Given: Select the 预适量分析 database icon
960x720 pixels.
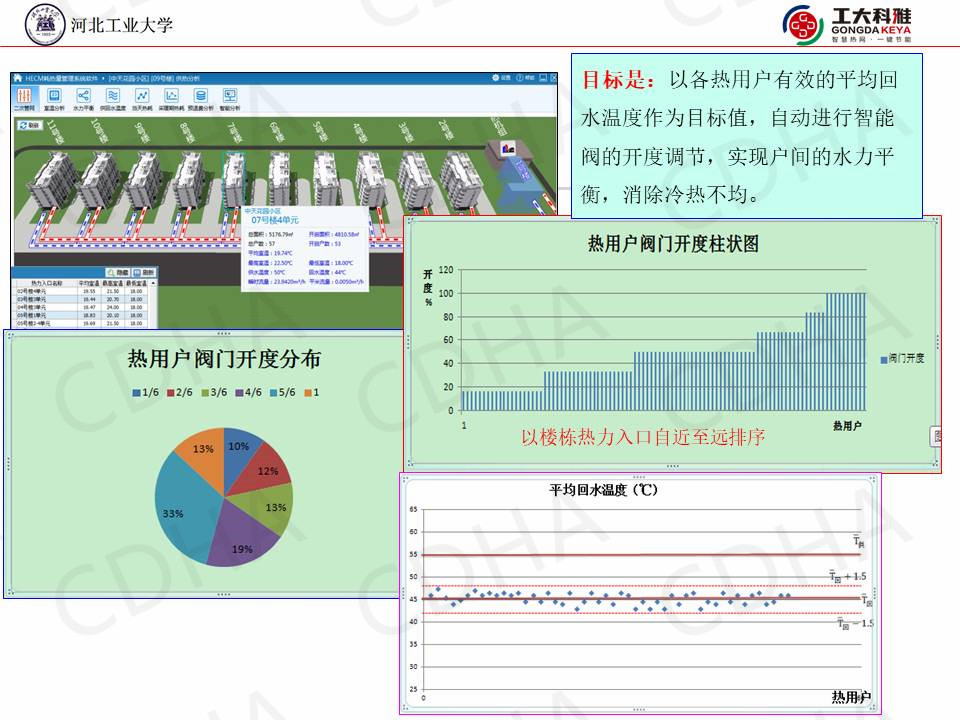Looking at the screenshot, I should pyautogui.click(x=201, y=97).
